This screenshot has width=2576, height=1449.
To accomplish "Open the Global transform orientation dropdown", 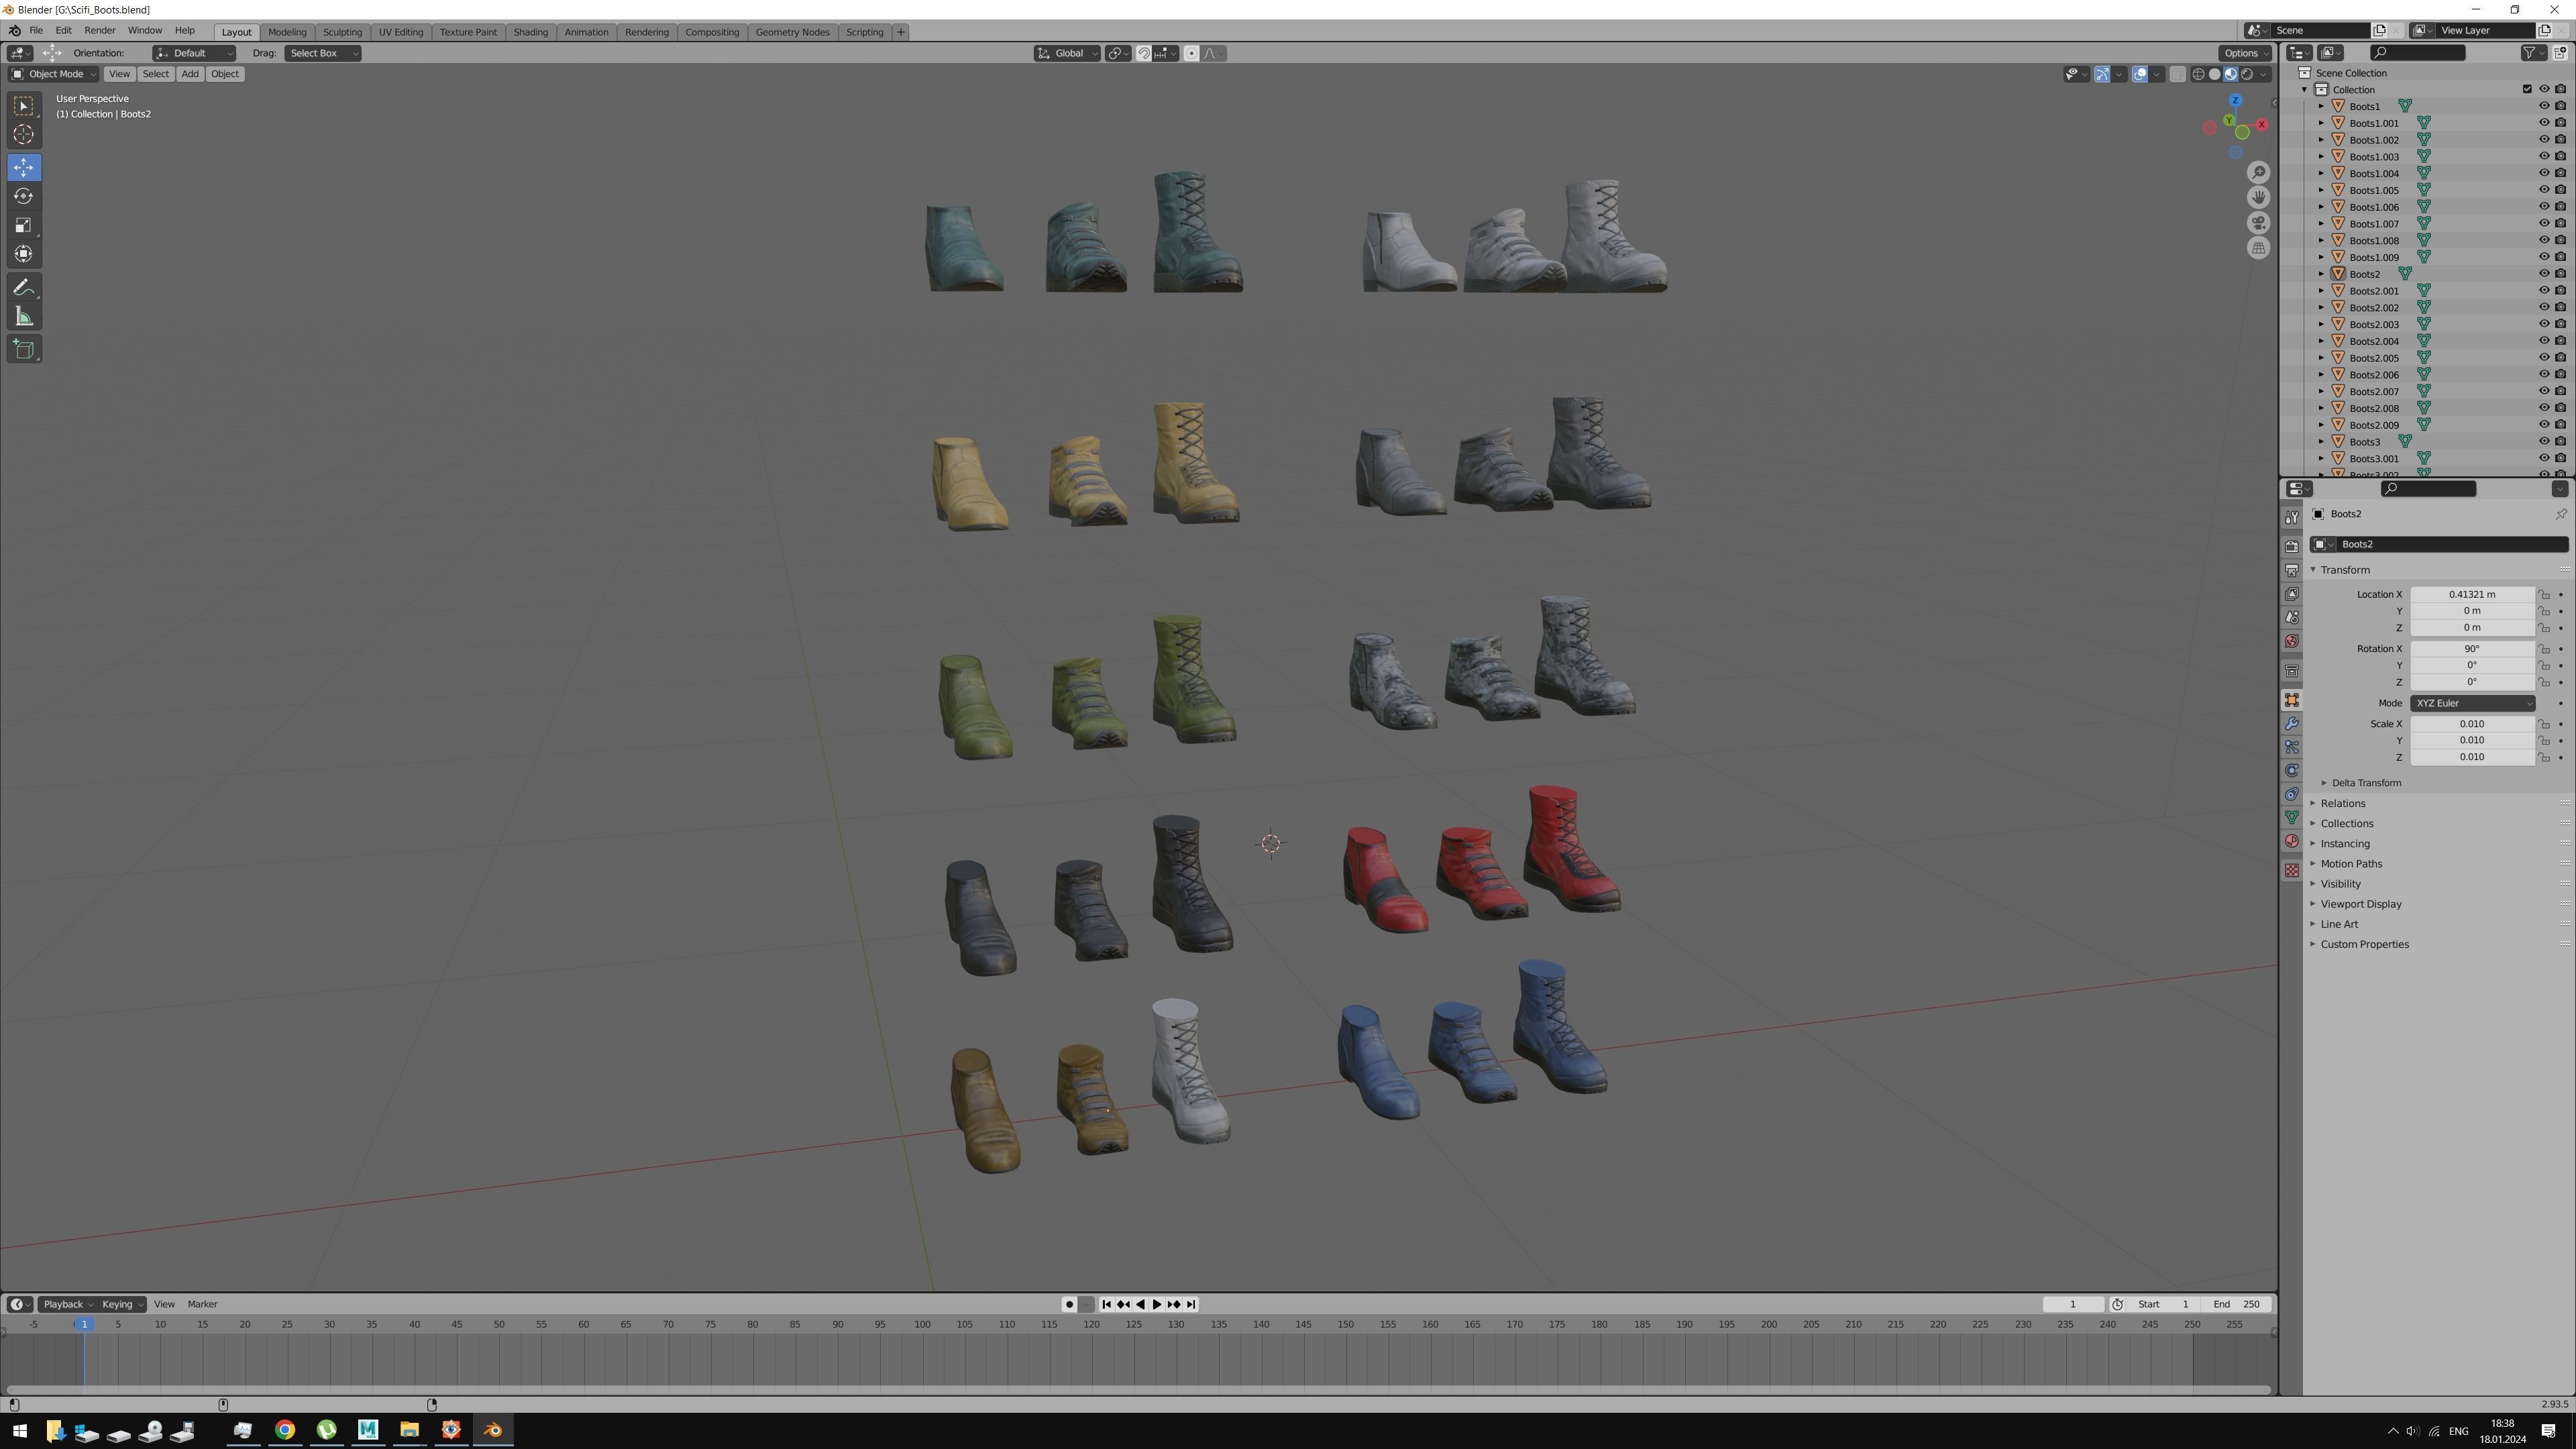I will point(1067,53).
